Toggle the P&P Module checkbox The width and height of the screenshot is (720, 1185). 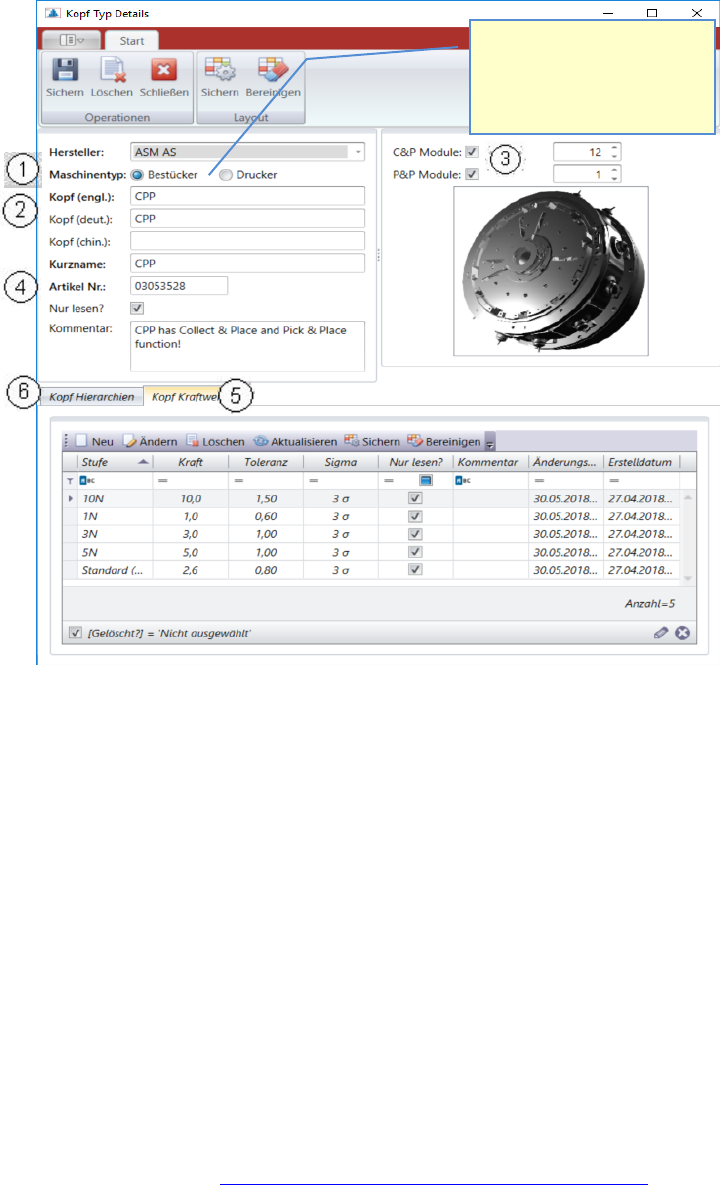click(x=472, y=175)
